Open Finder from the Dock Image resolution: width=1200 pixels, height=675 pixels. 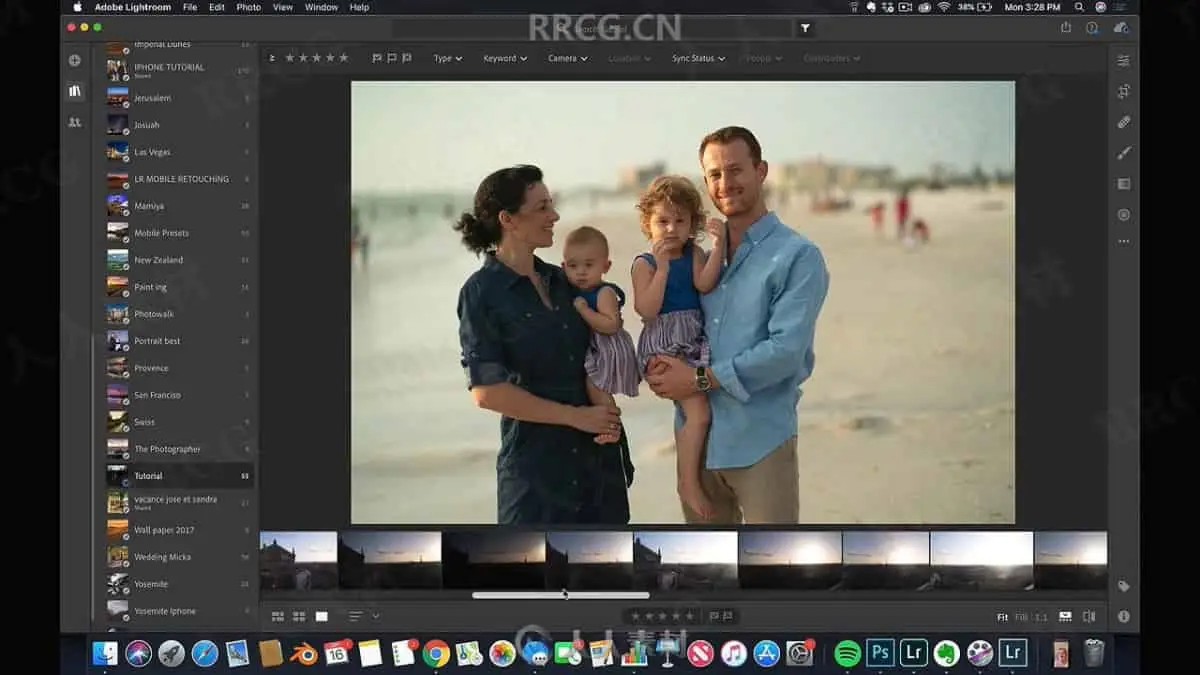click(105, 653)
